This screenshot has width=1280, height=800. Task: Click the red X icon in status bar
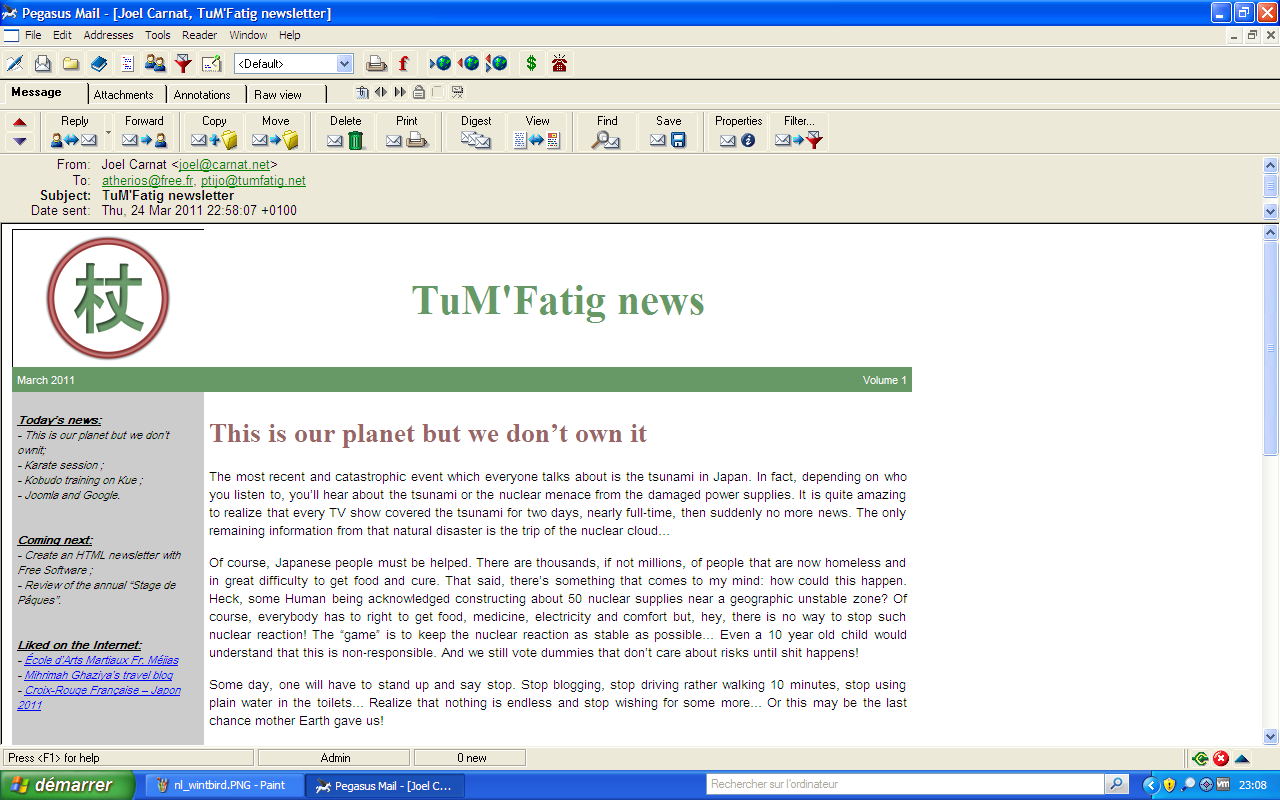[1221, 758]
